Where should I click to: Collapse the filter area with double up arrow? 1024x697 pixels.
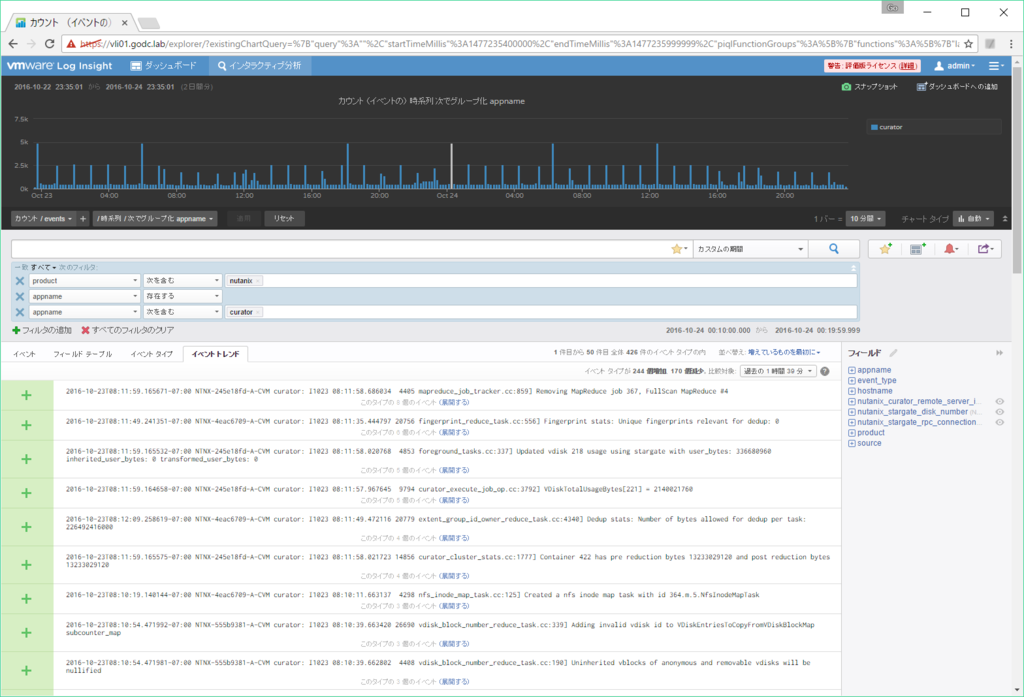click(x=853, y=268)
